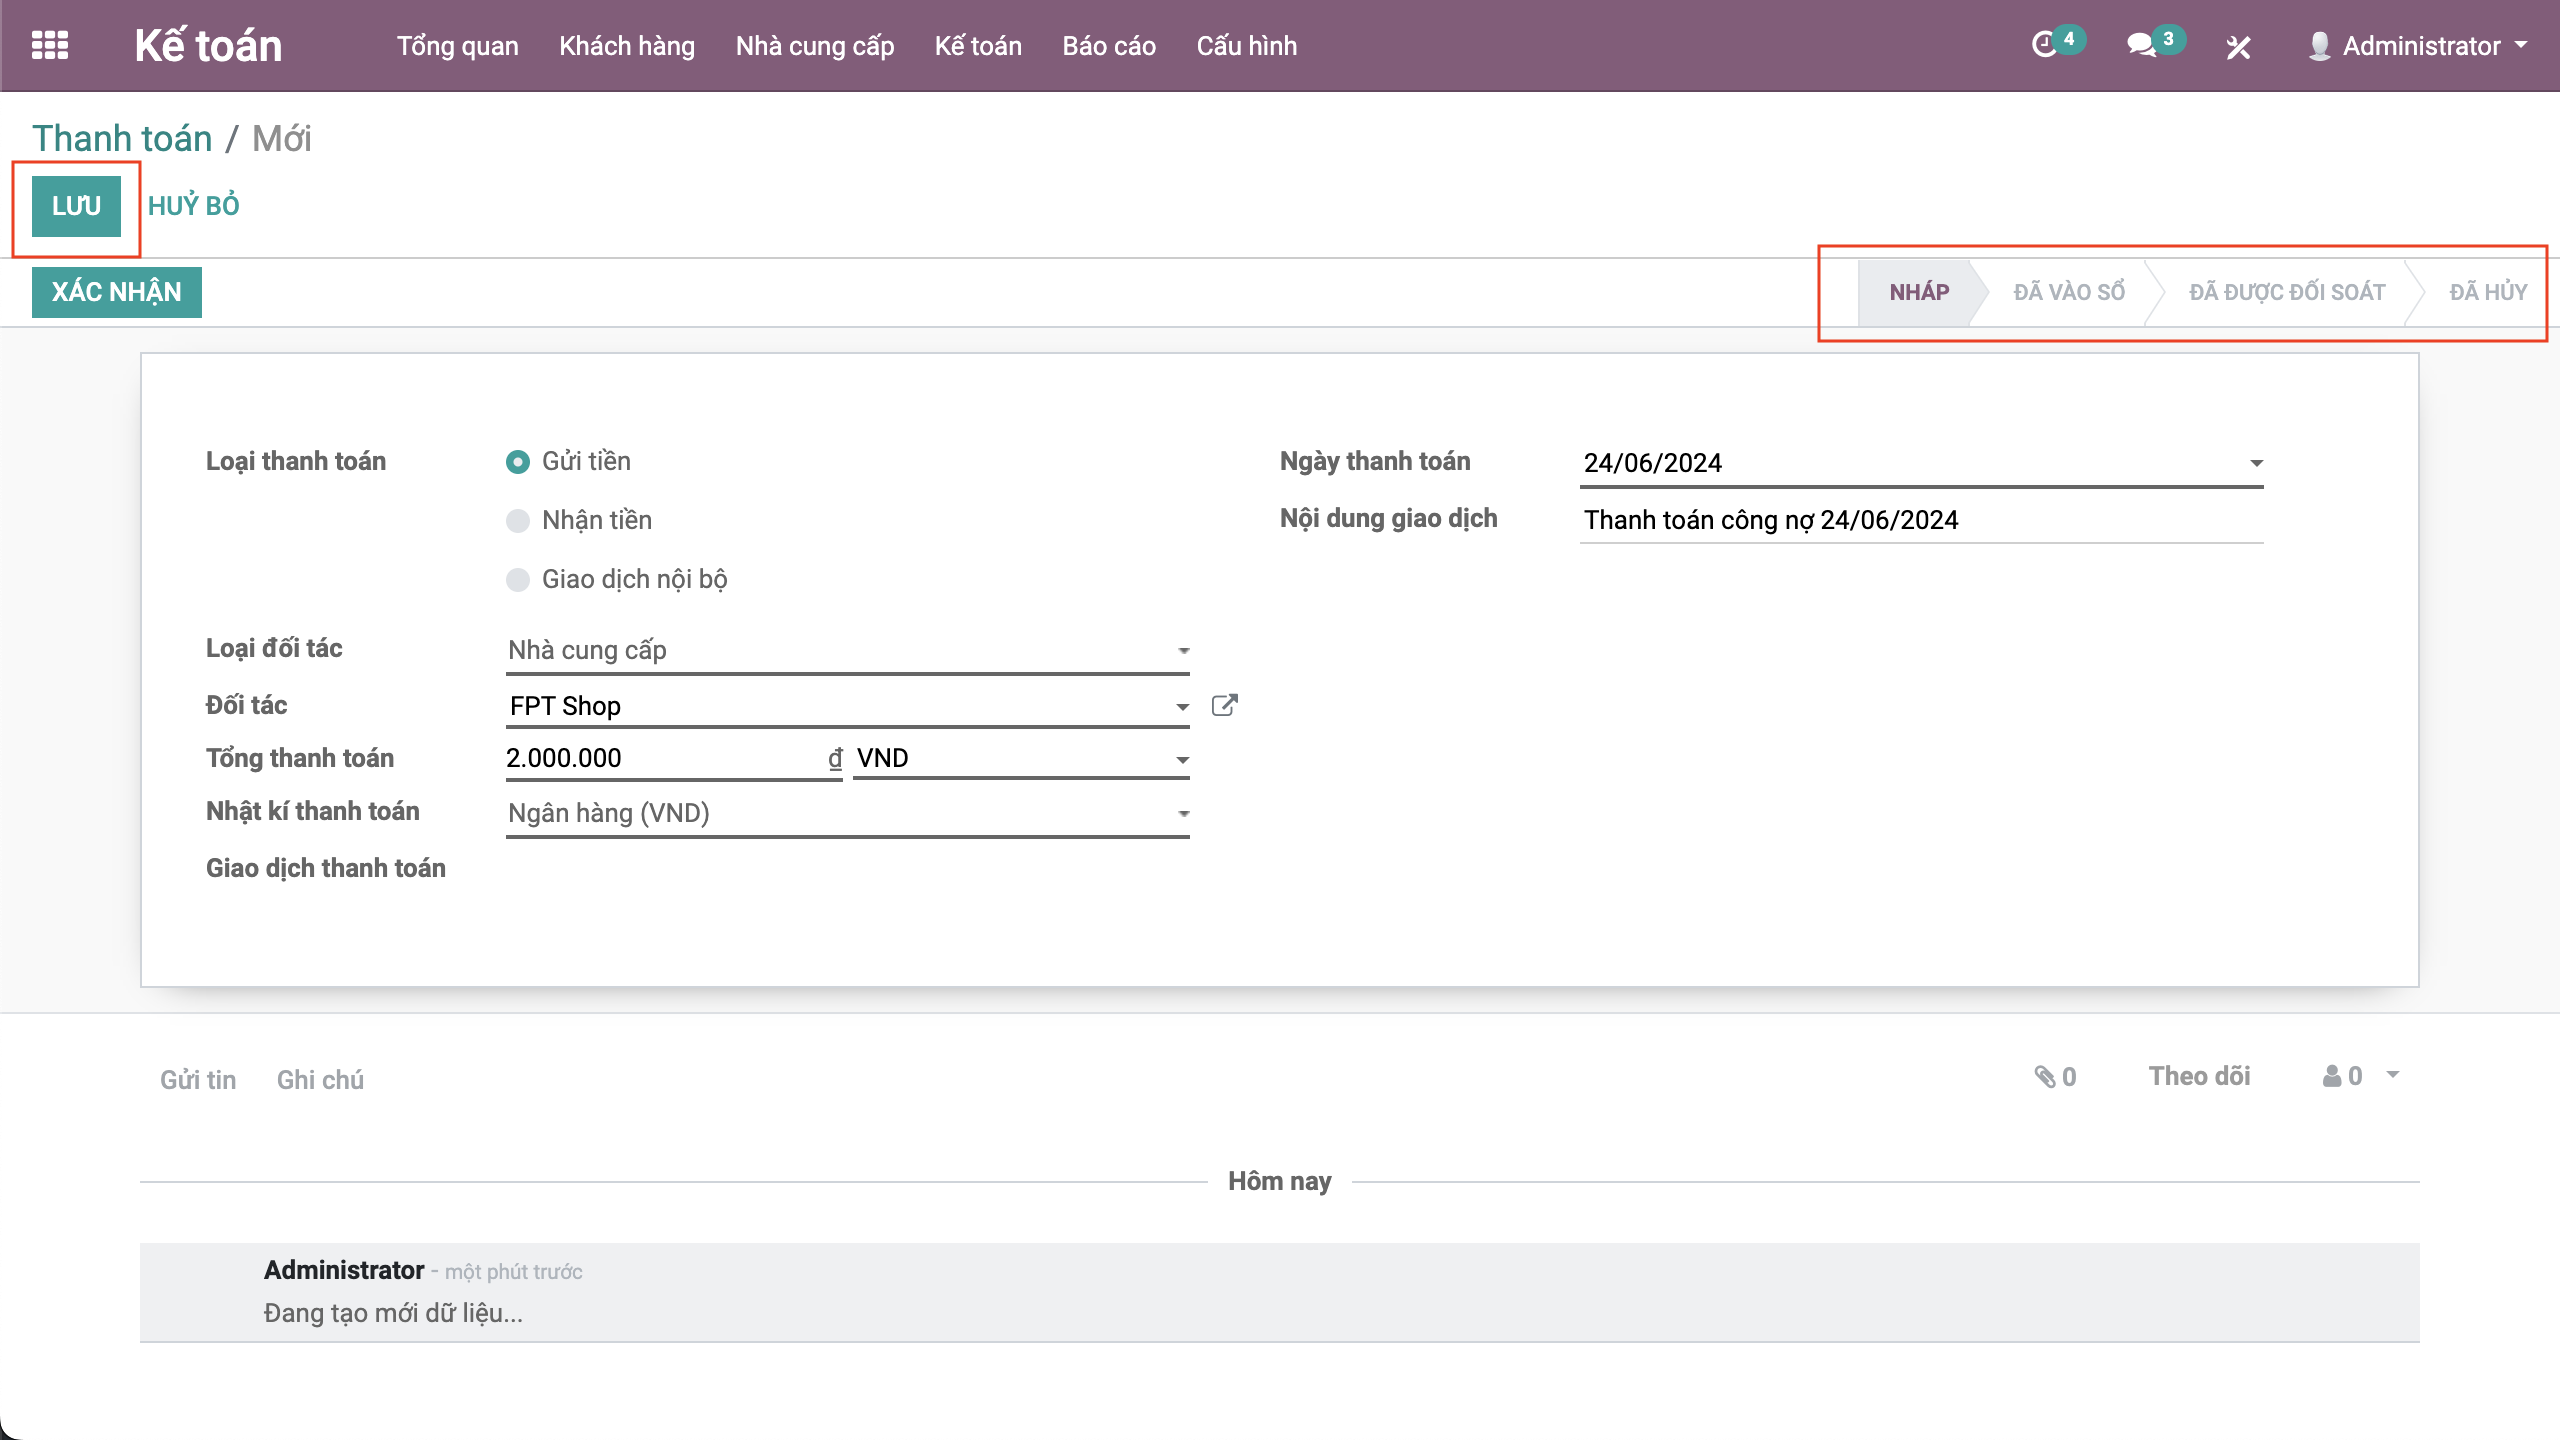Image resolution: width=2560 pixels, height=1440 pixels.
Task: Click the HUỶ BỎ button
Action: click(x=193, y=206)
